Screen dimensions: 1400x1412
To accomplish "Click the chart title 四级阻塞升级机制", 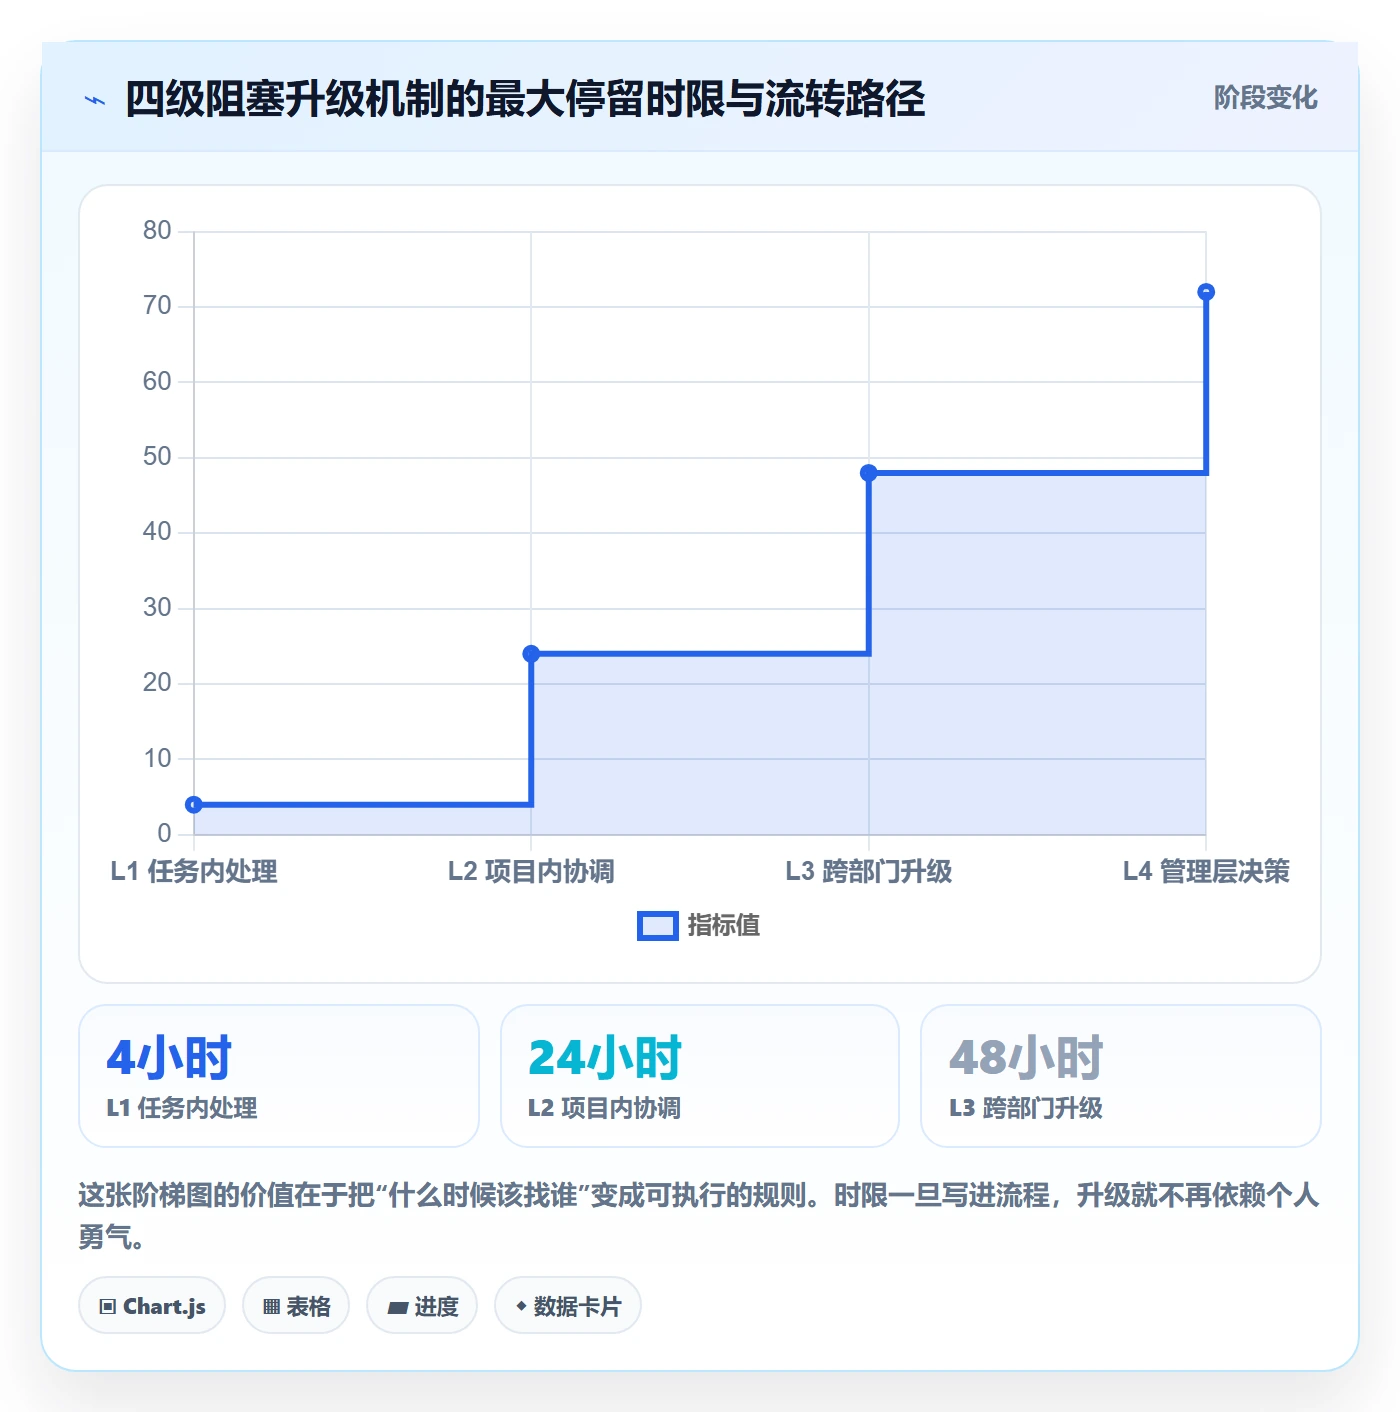I will click(525, 100).
